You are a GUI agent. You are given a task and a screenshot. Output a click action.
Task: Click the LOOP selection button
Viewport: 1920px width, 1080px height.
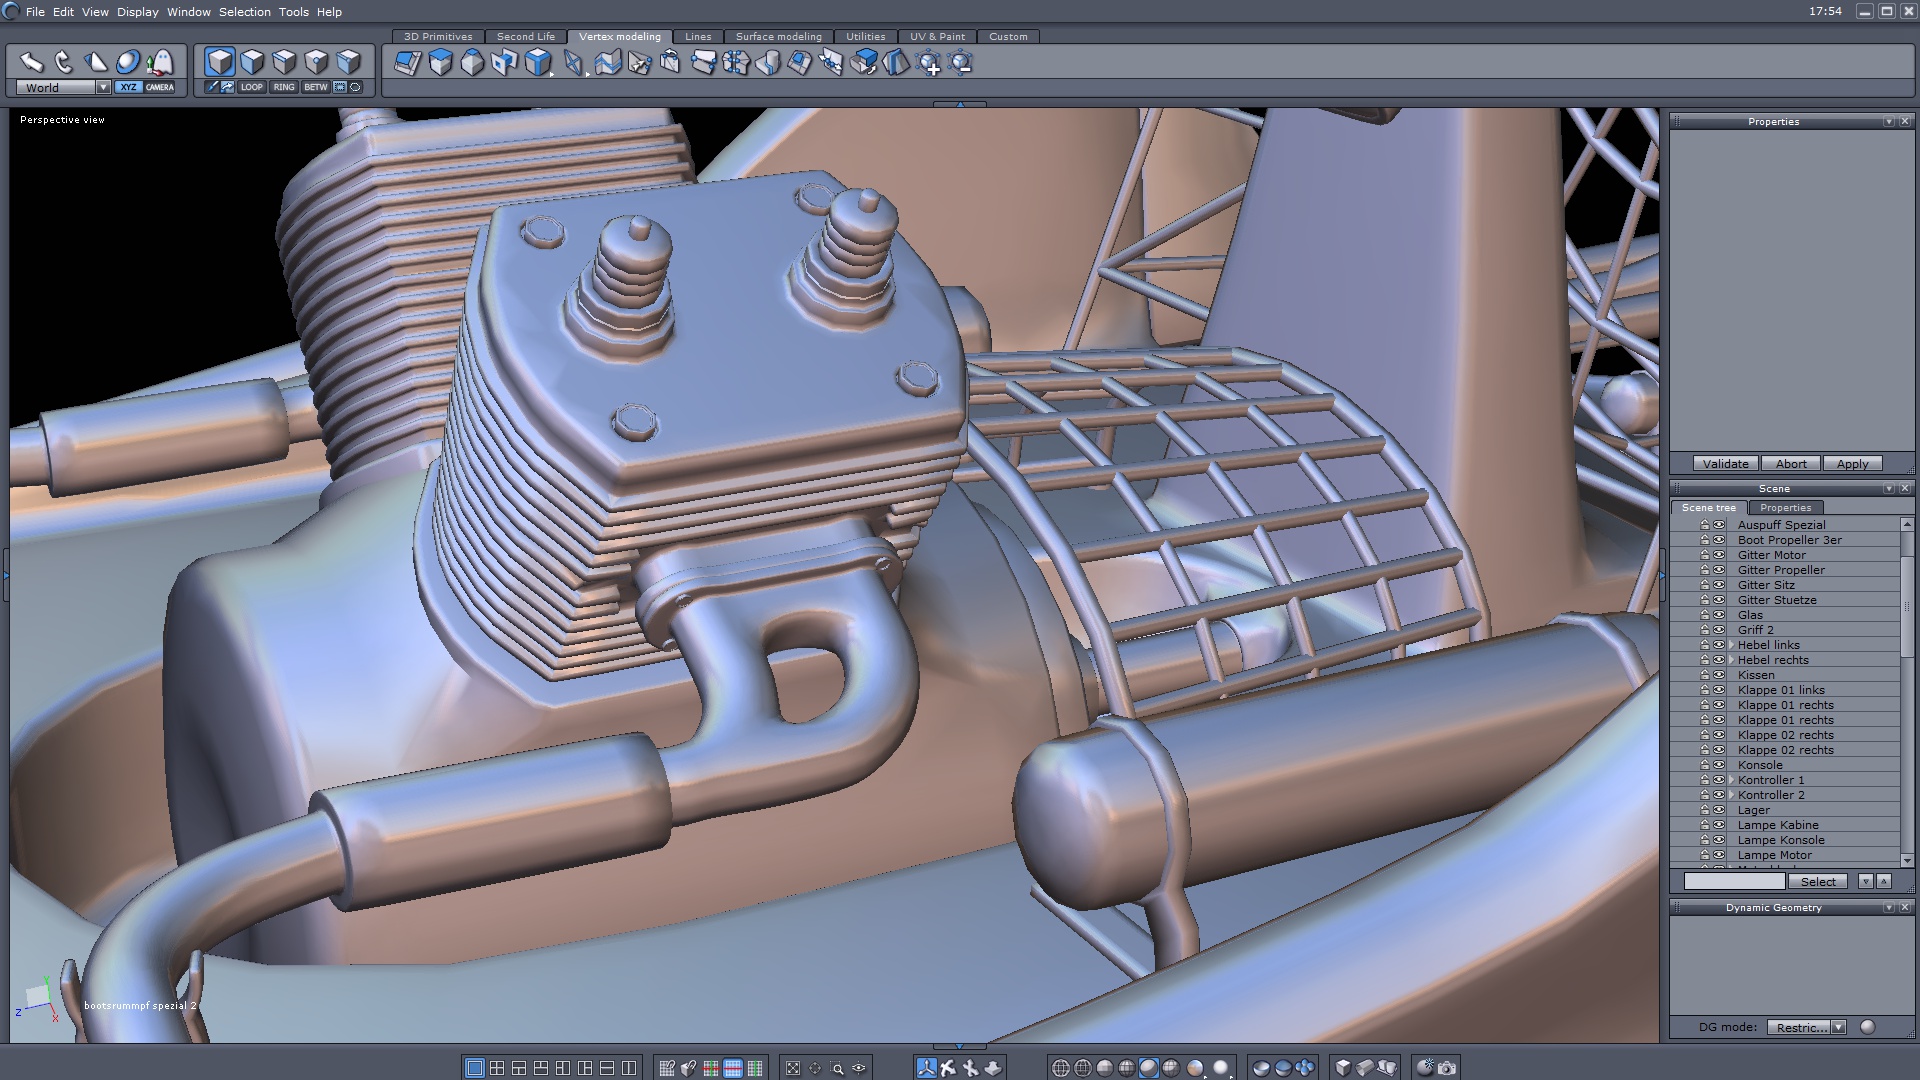point(252,87)
